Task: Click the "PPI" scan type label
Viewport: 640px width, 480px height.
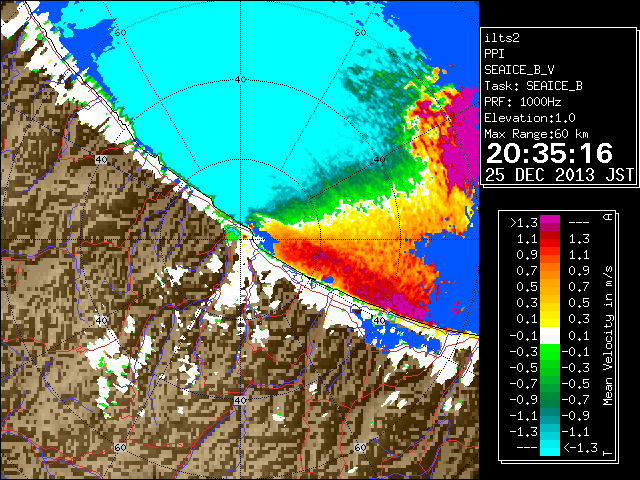Action: (494, 54)
